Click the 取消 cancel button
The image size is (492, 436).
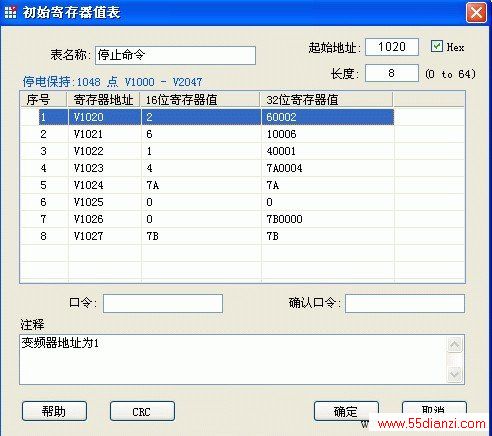434,409
